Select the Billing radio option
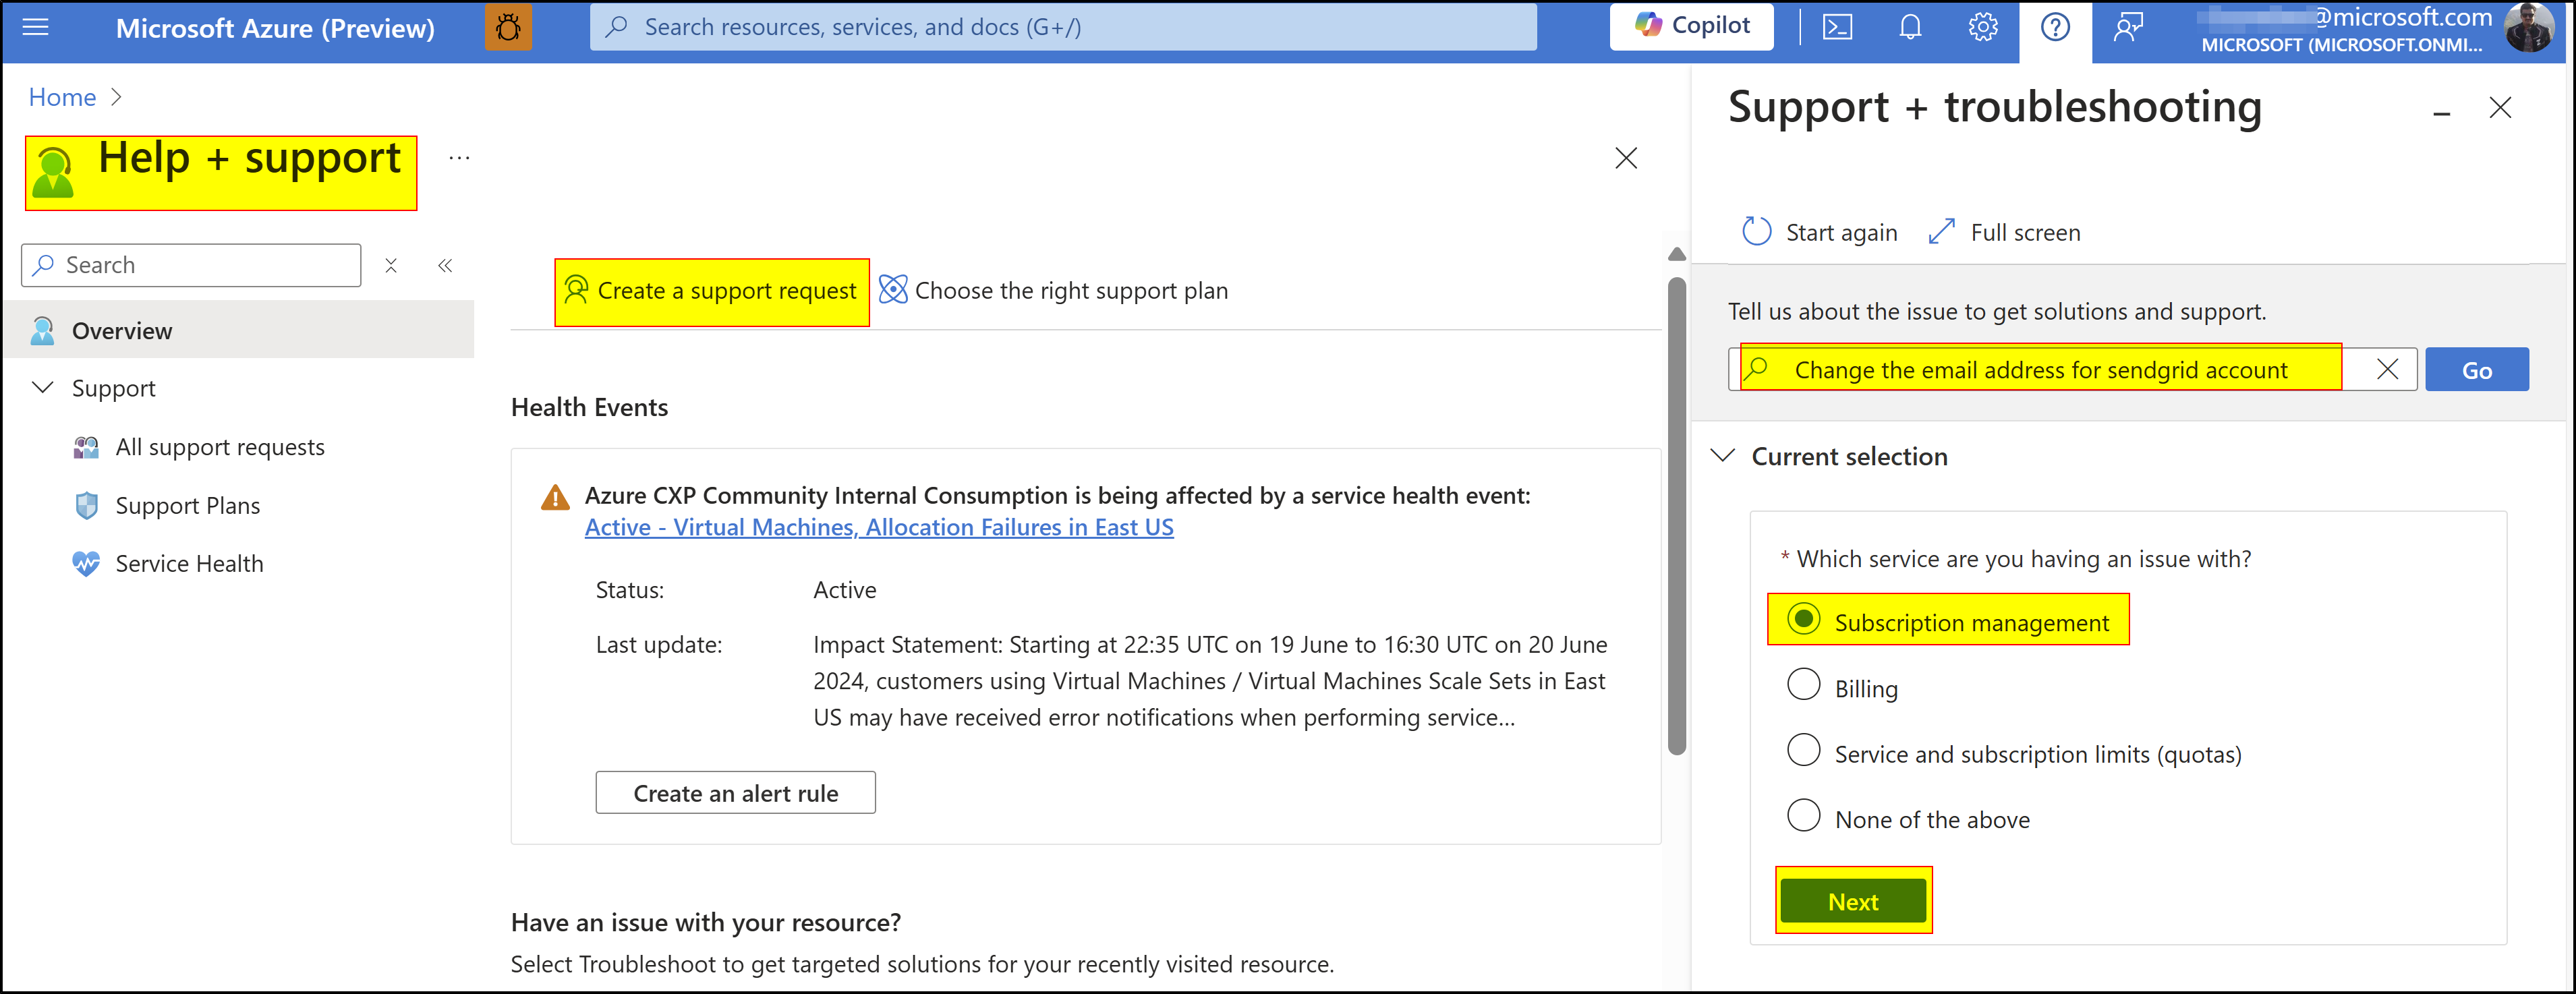 pyautogui.click(x=1803, y=685)
